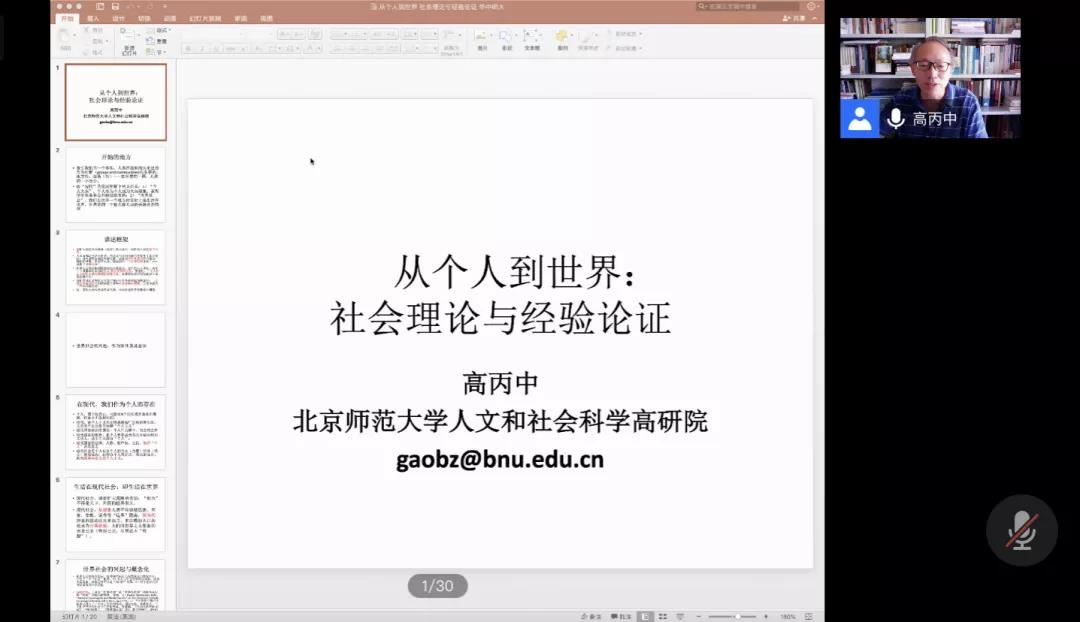Switch to slide sorter view icon
The image size is (1080, 622).
[x=663, y=616]
